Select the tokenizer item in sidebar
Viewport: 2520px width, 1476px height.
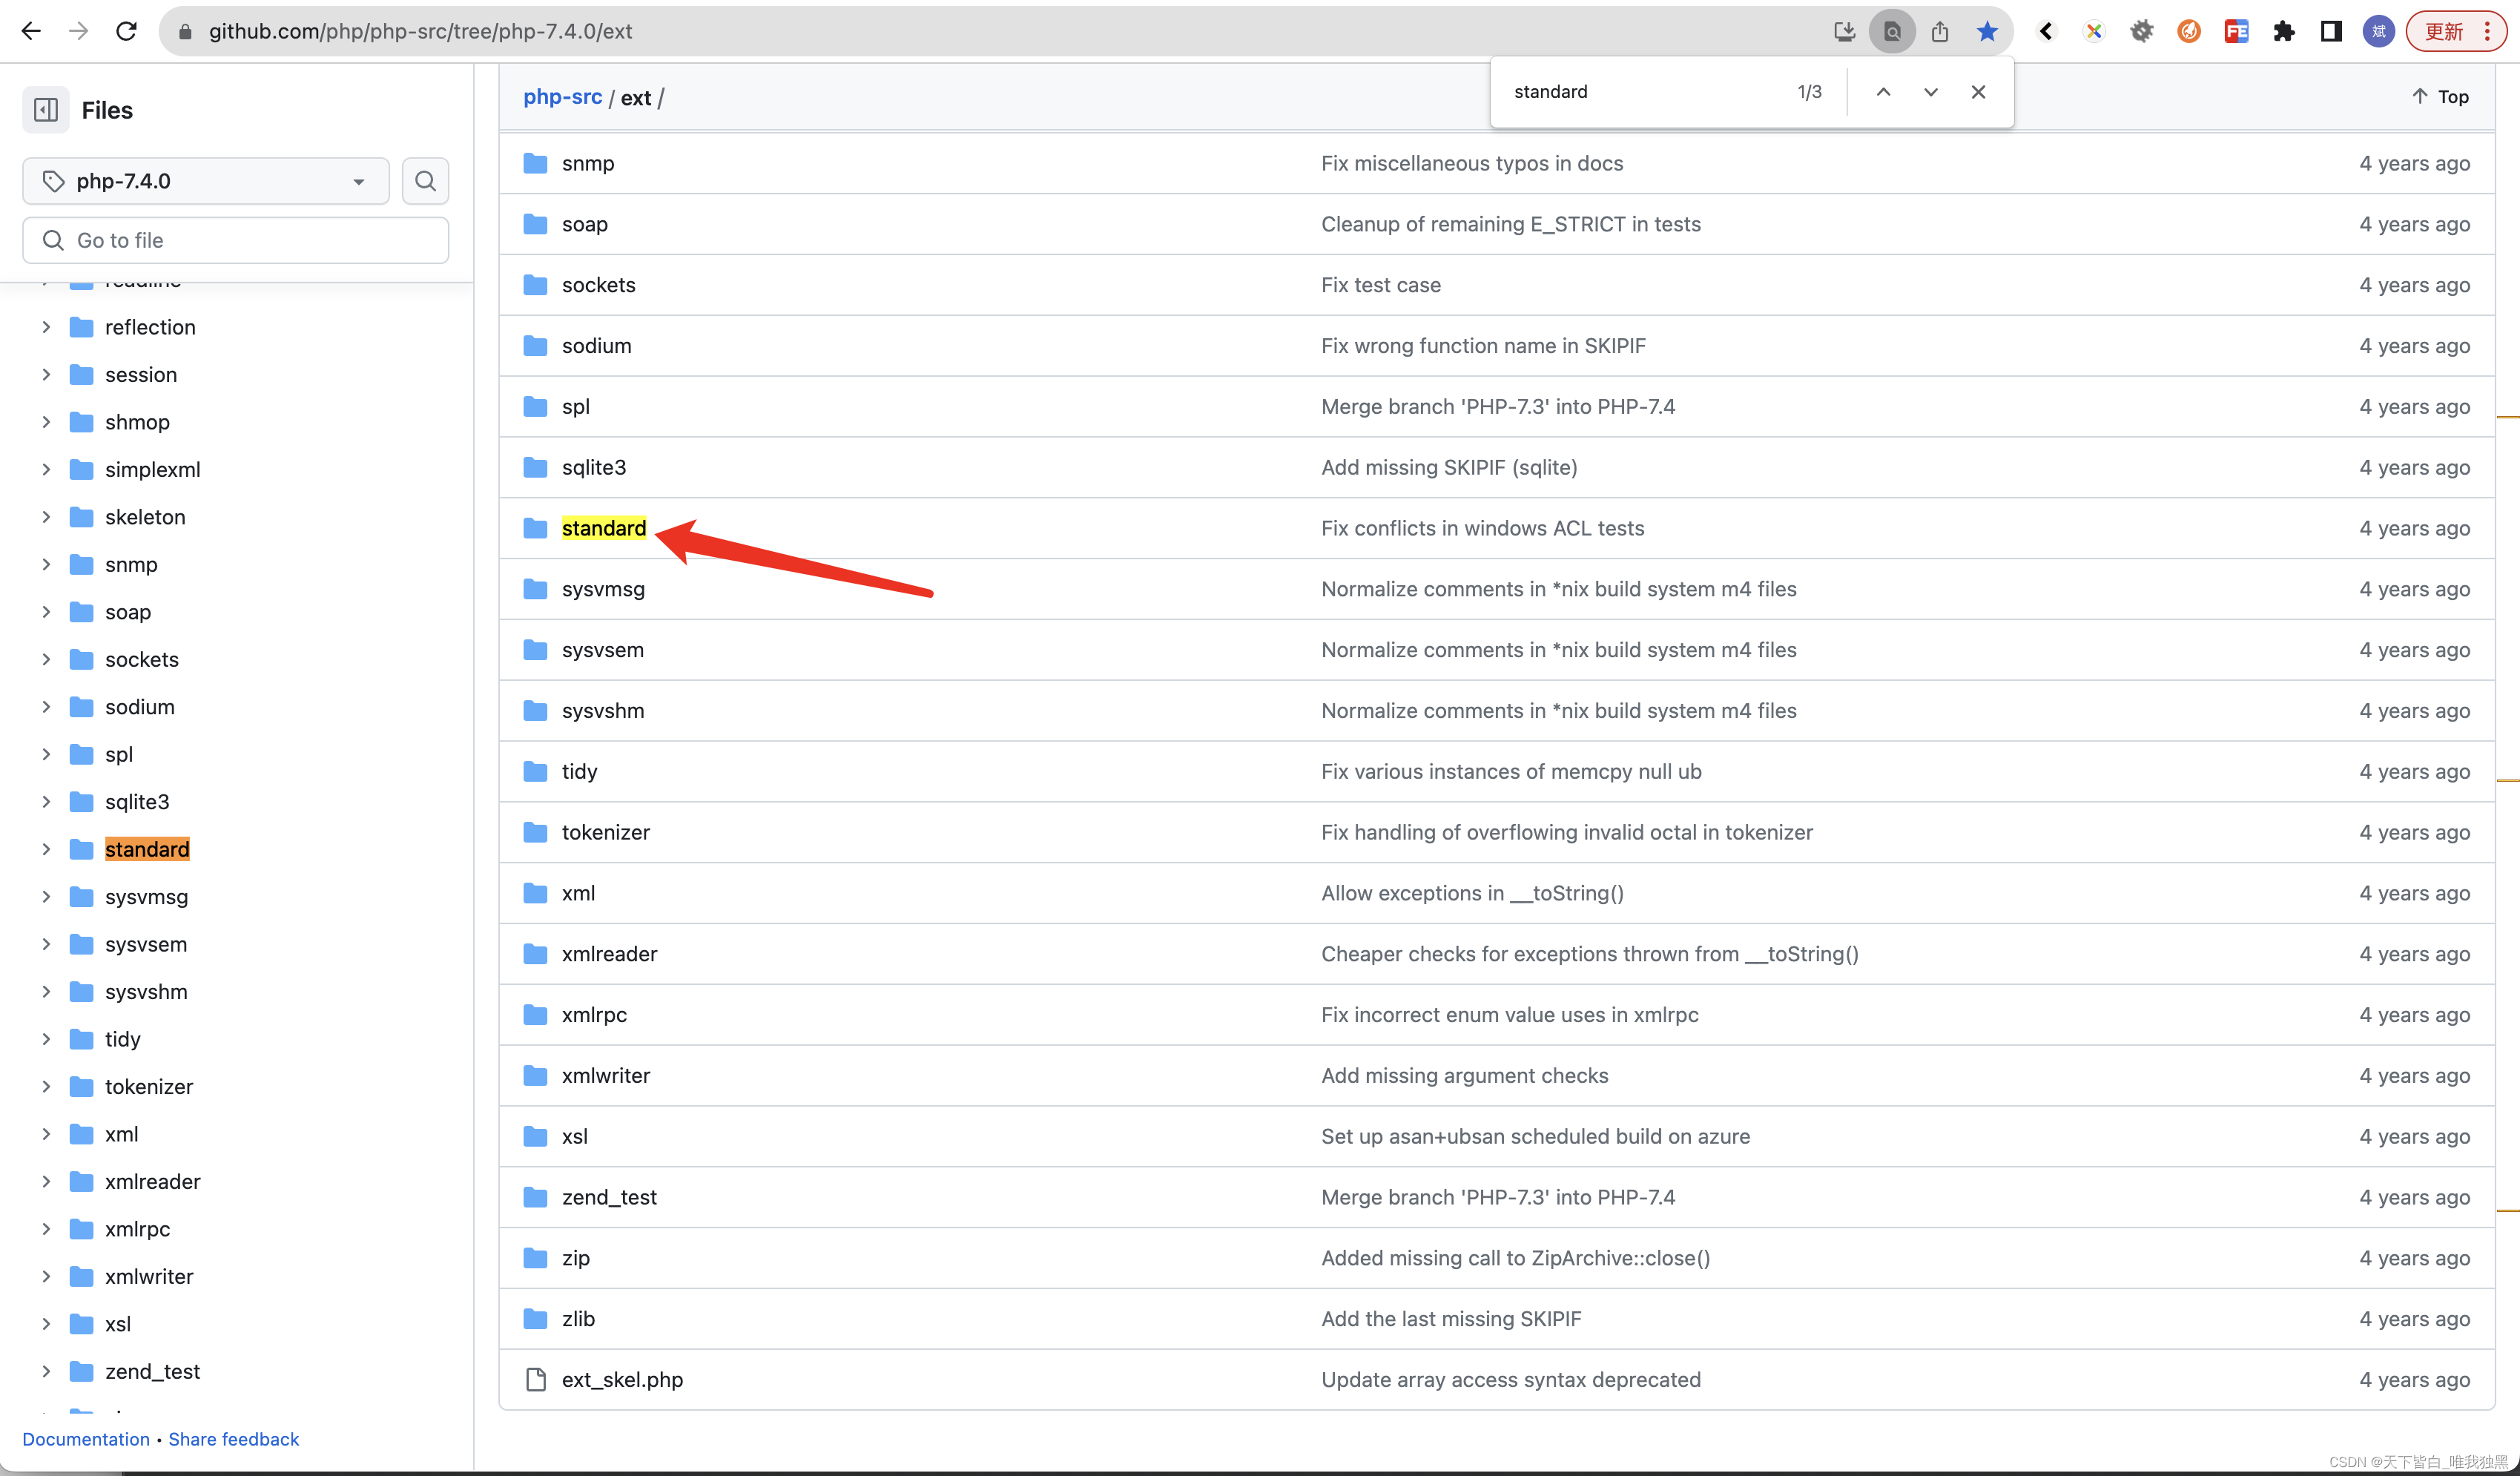(148, 1086)
